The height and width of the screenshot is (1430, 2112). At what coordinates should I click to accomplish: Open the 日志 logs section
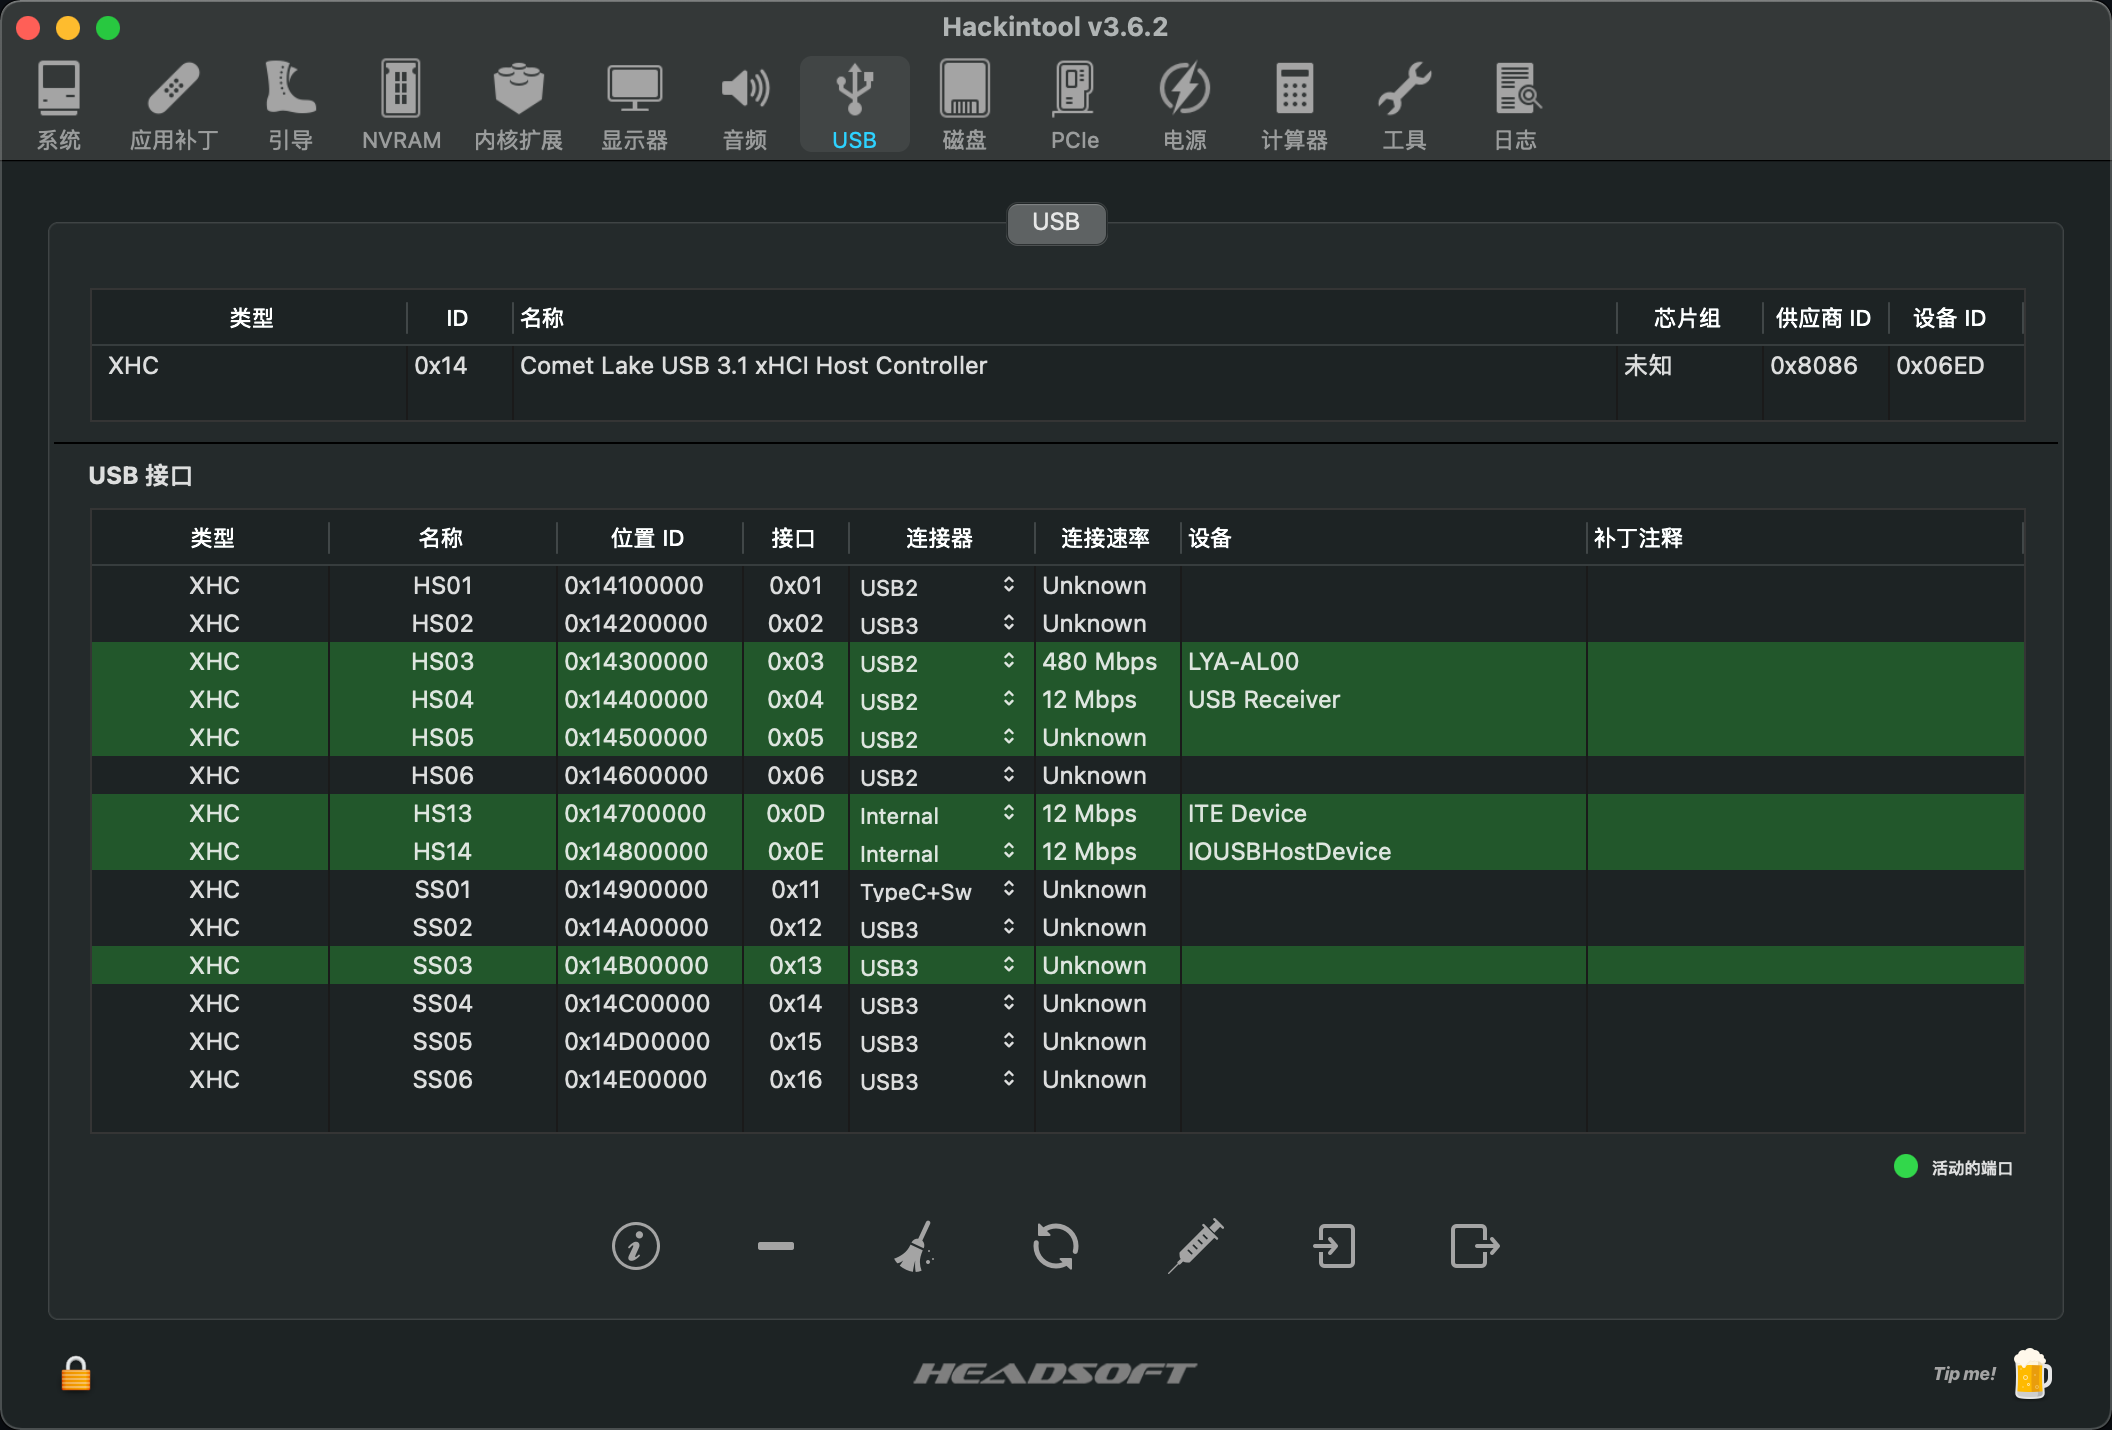pos(1516,105)
